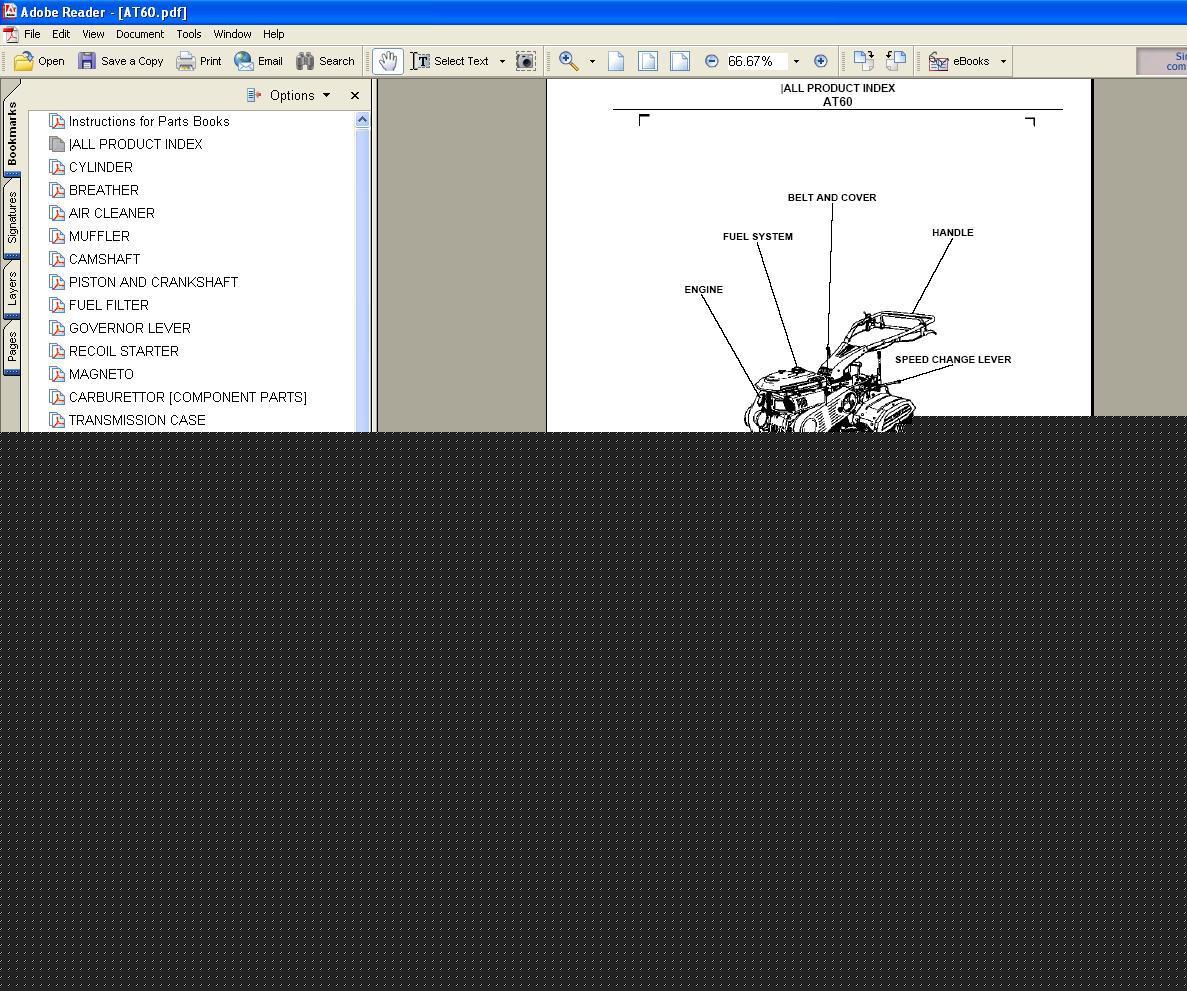Screen dimensions: 1187x991
Task: Go to the AIR CLEANER bookmark
Action: click(x=111, y=213)
